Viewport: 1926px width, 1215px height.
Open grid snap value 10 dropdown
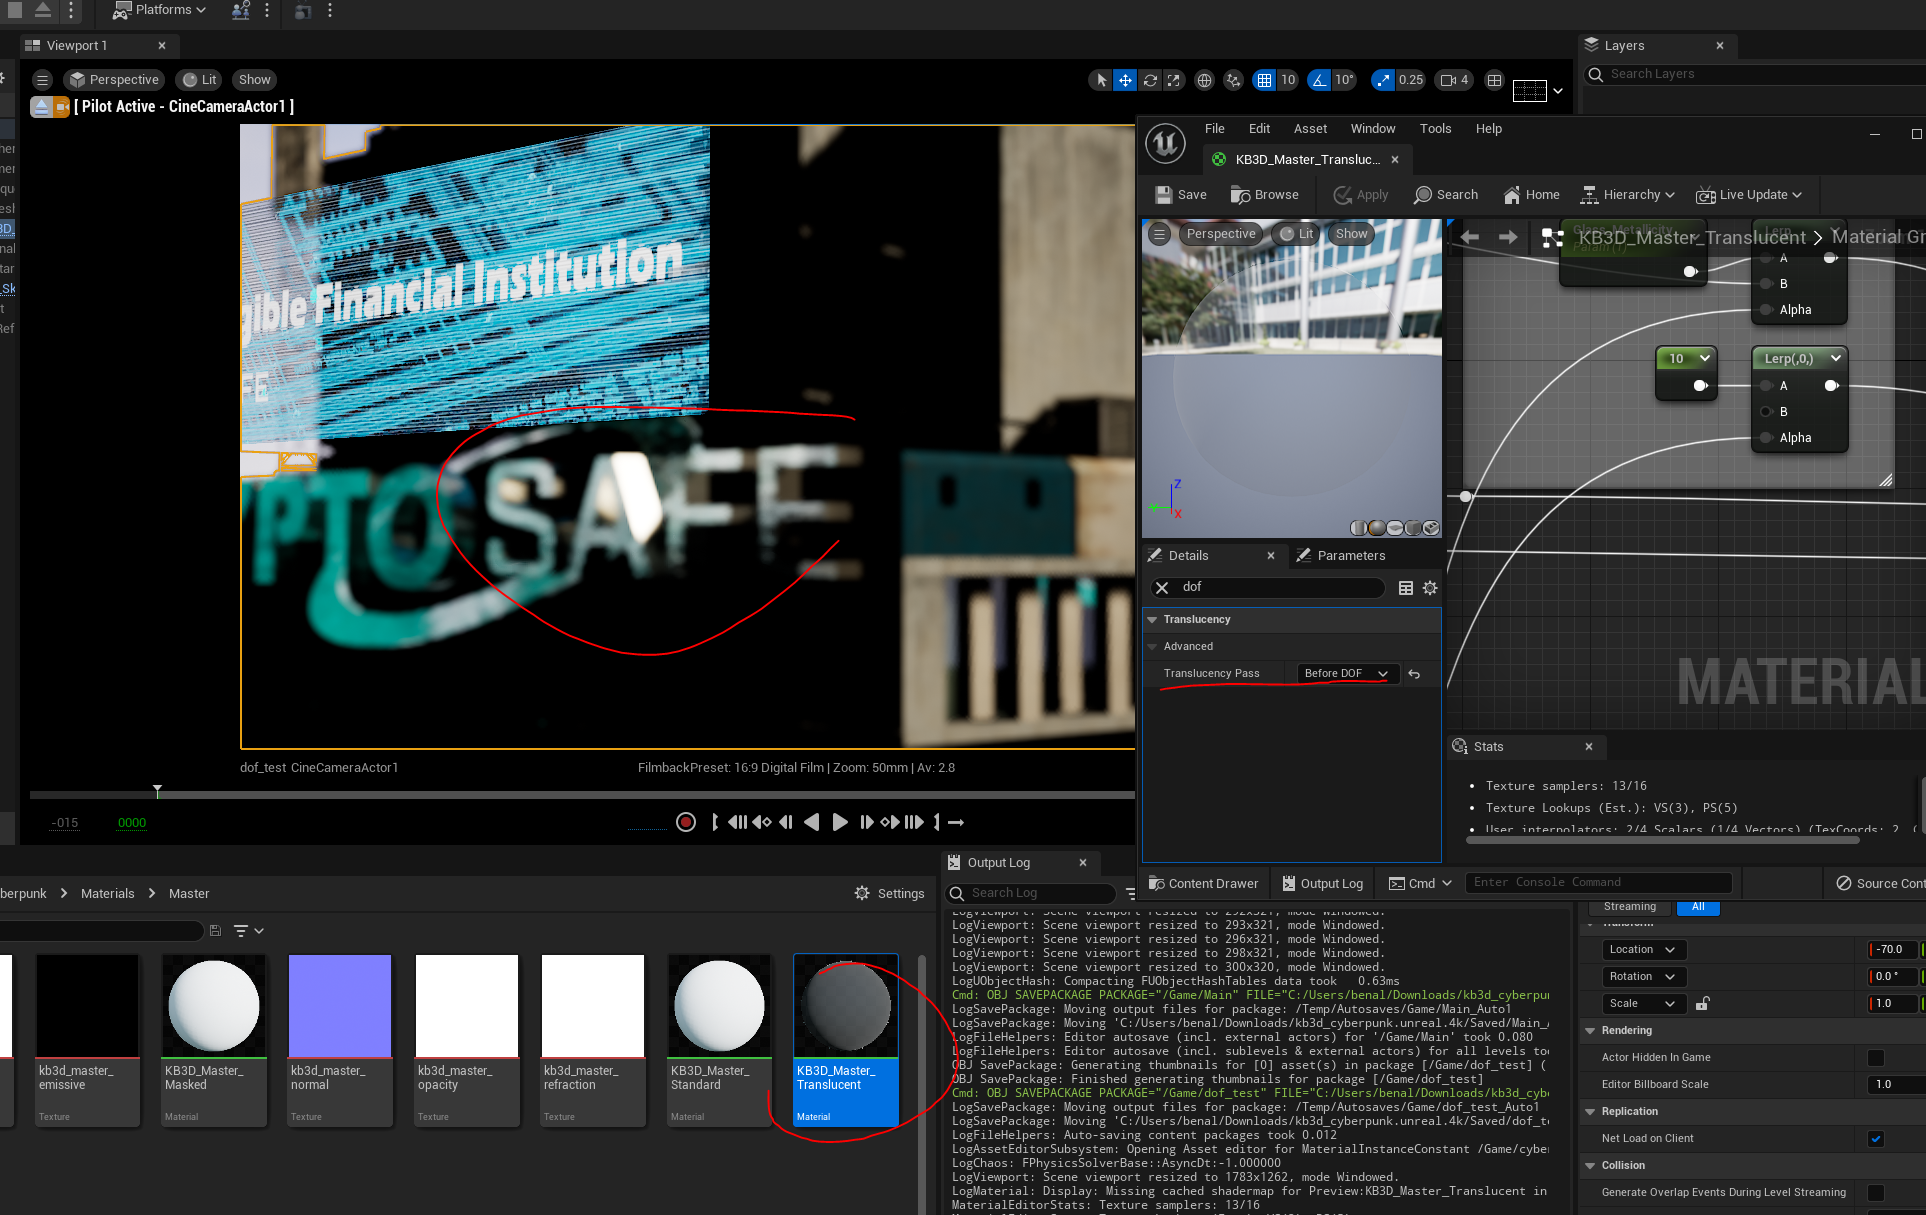(1288, 80)
